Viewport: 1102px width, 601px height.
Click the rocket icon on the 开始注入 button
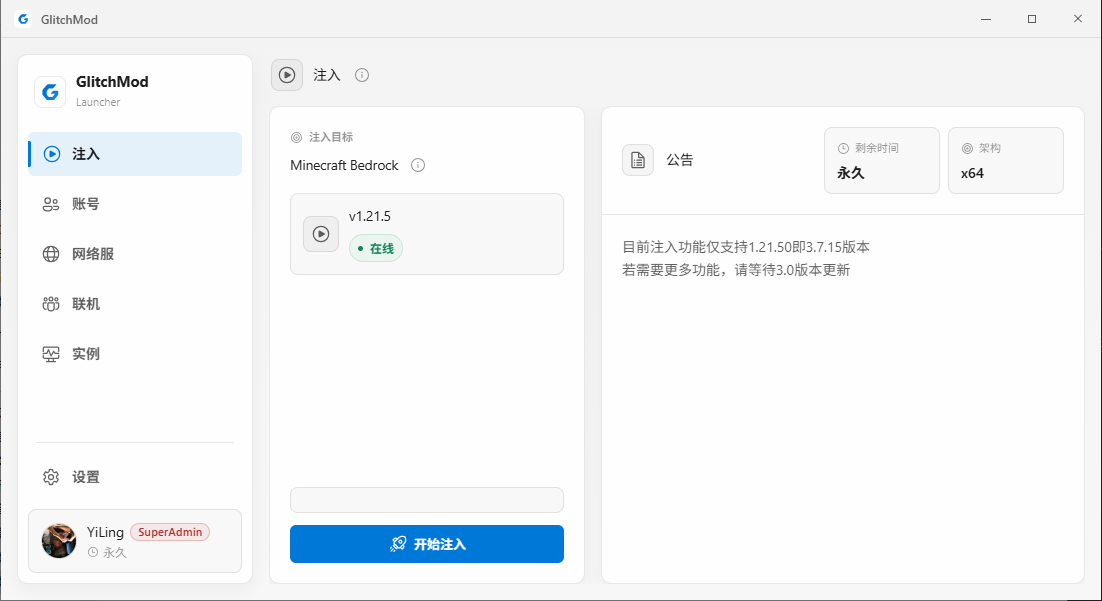pyautogui.click(x=398, y=544)
